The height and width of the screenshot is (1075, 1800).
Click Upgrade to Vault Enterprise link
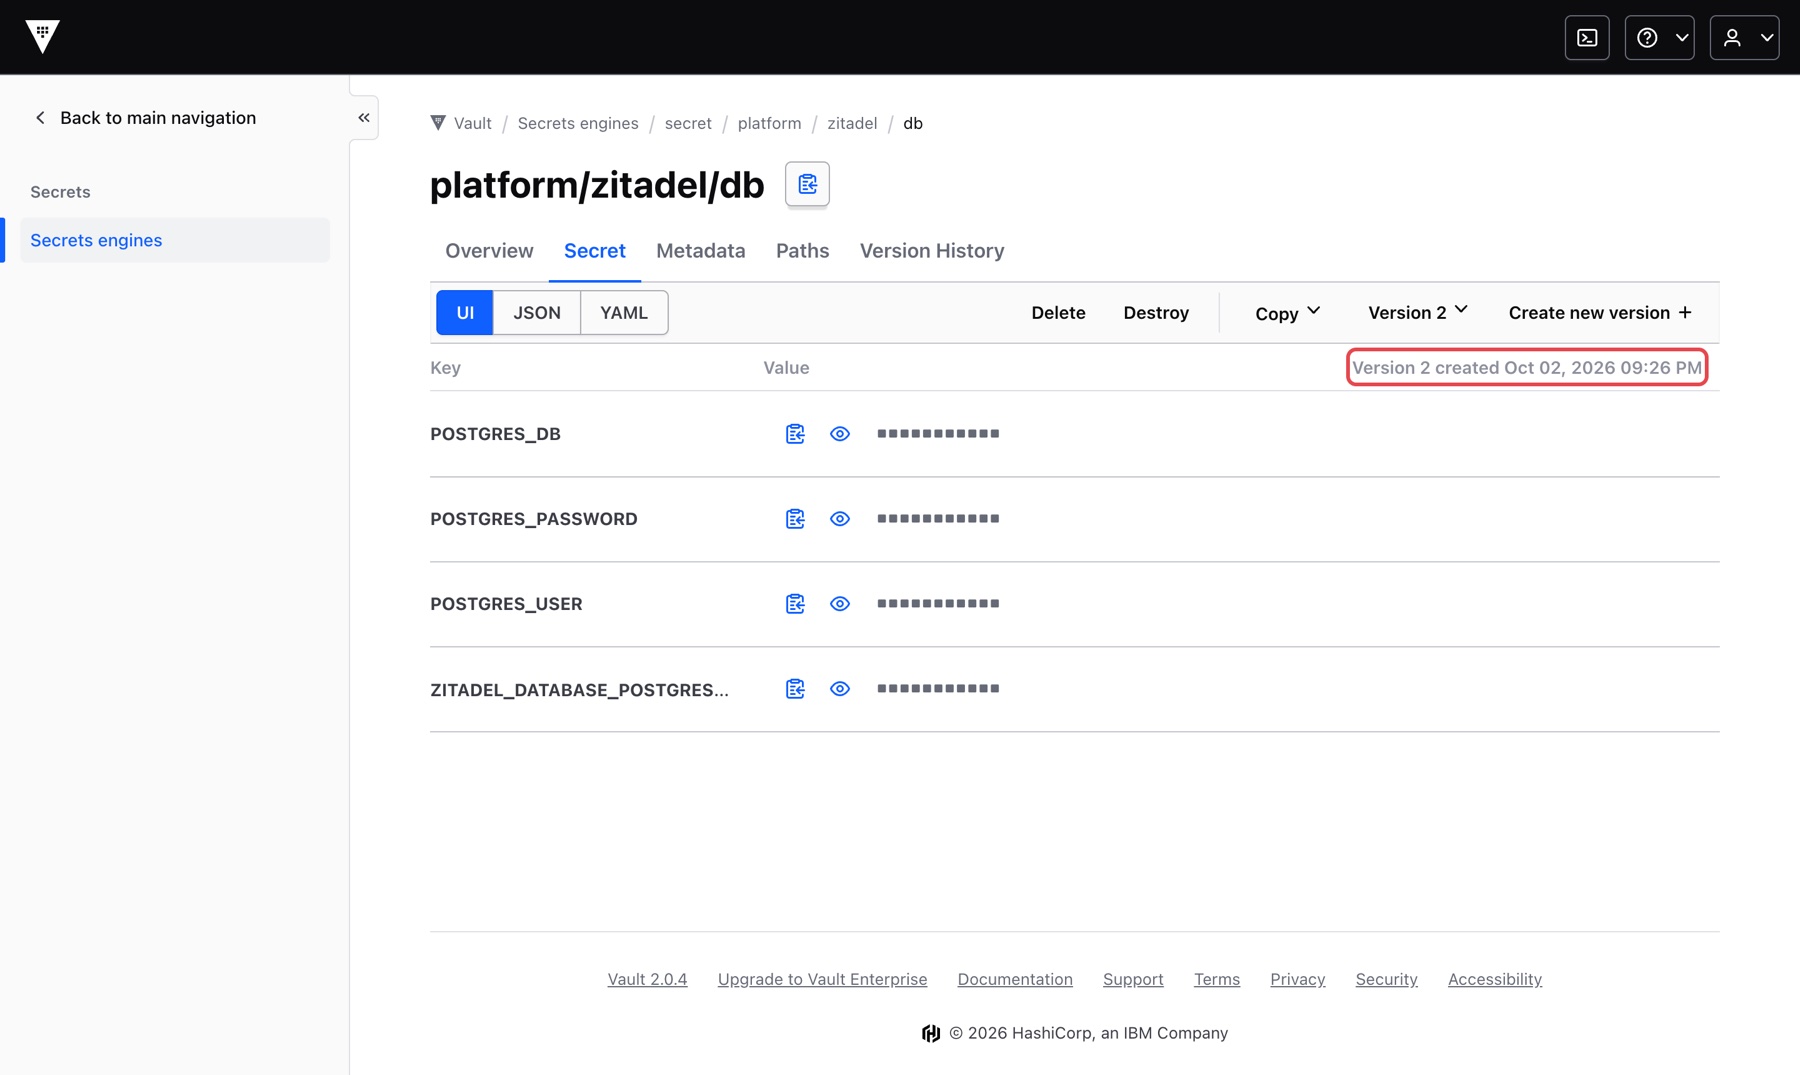822,979
